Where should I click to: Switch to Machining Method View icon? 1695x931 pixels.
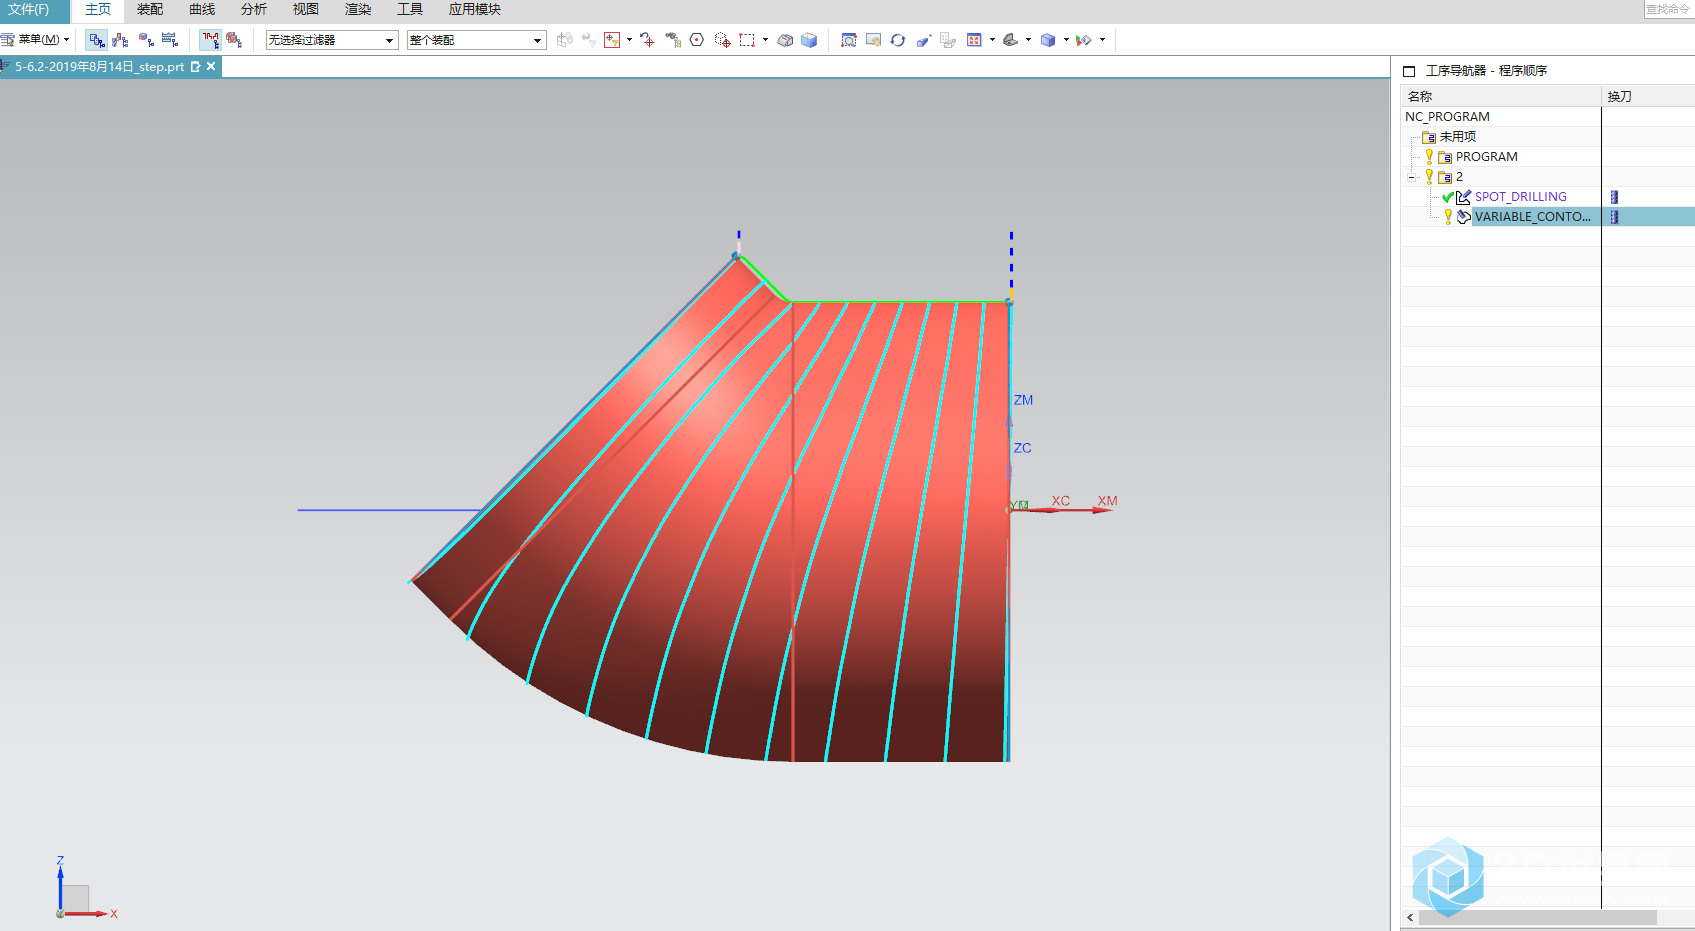170,40
